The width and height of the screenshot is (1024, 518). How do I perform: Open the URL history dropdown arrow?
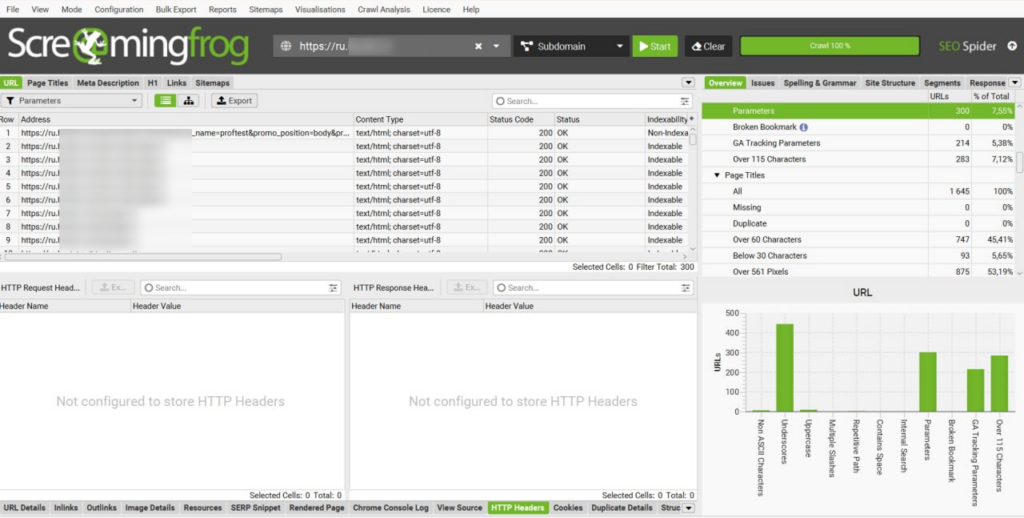[496, 46]
